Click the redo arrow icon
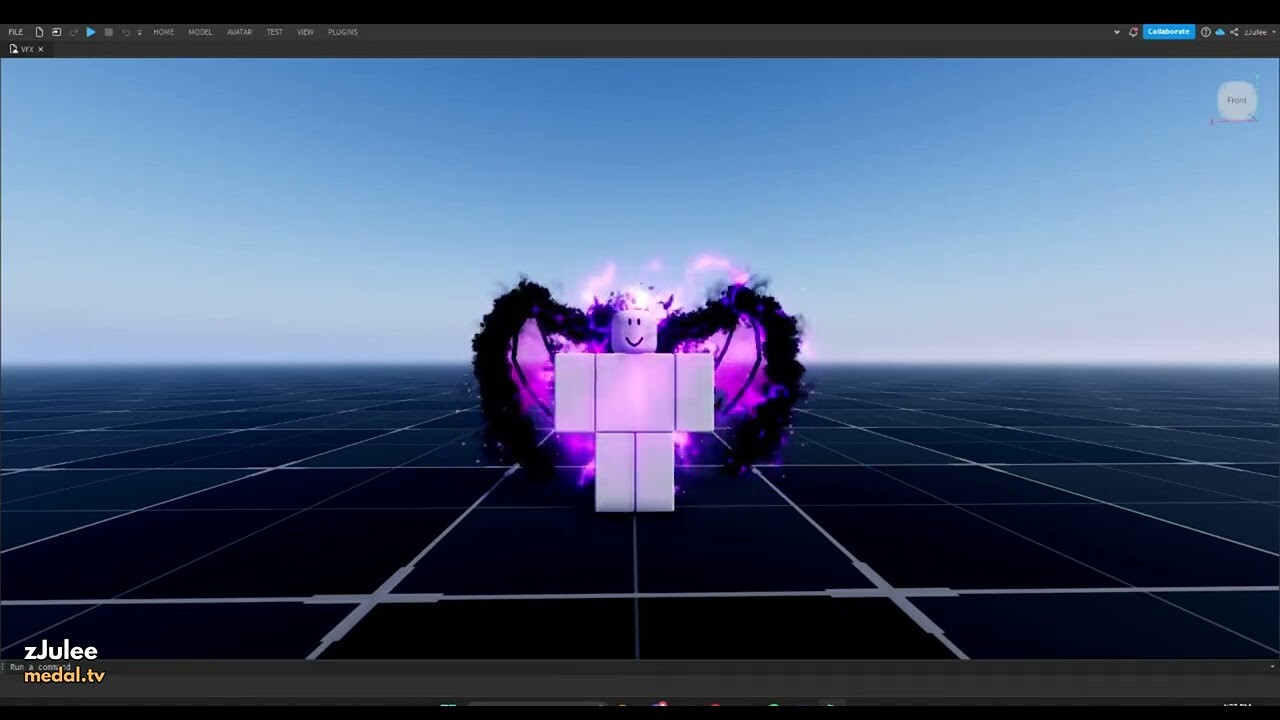Image resolution: width=1280 pixels, height=720 pixels. pos(74,32)
